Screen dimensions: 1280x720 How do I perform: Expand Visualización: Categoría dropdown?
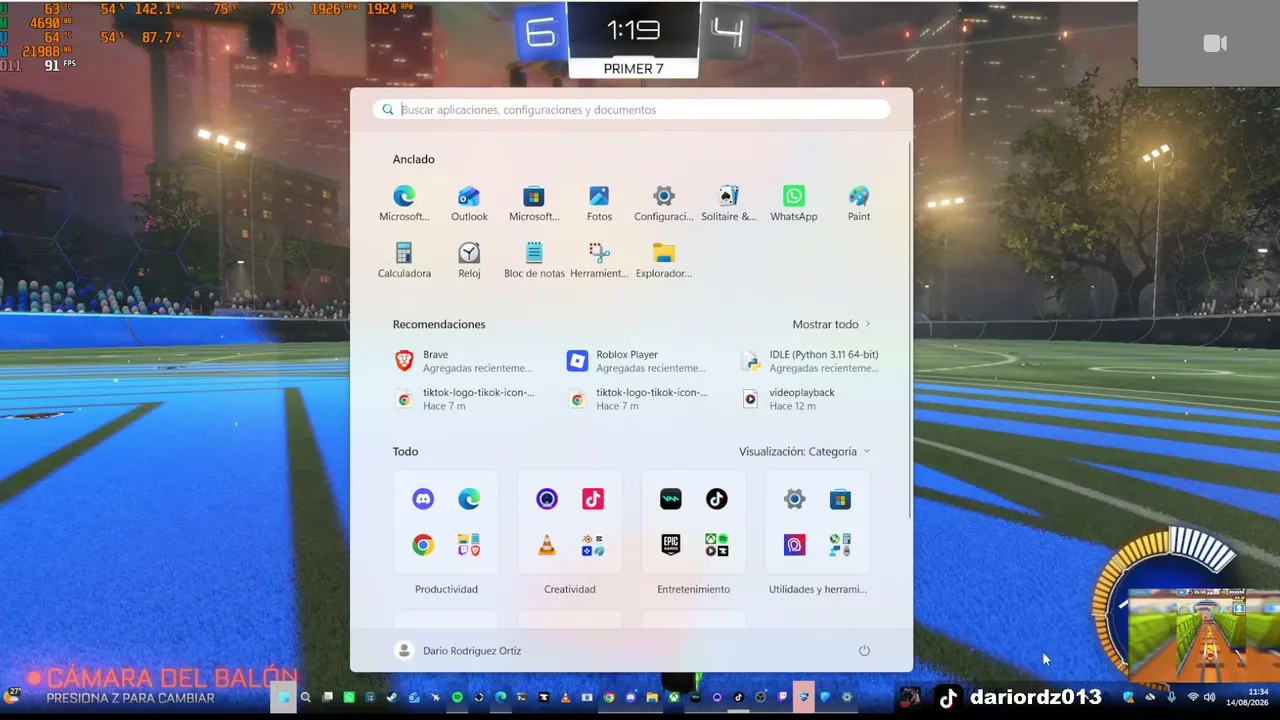click(x=805, y=452)
